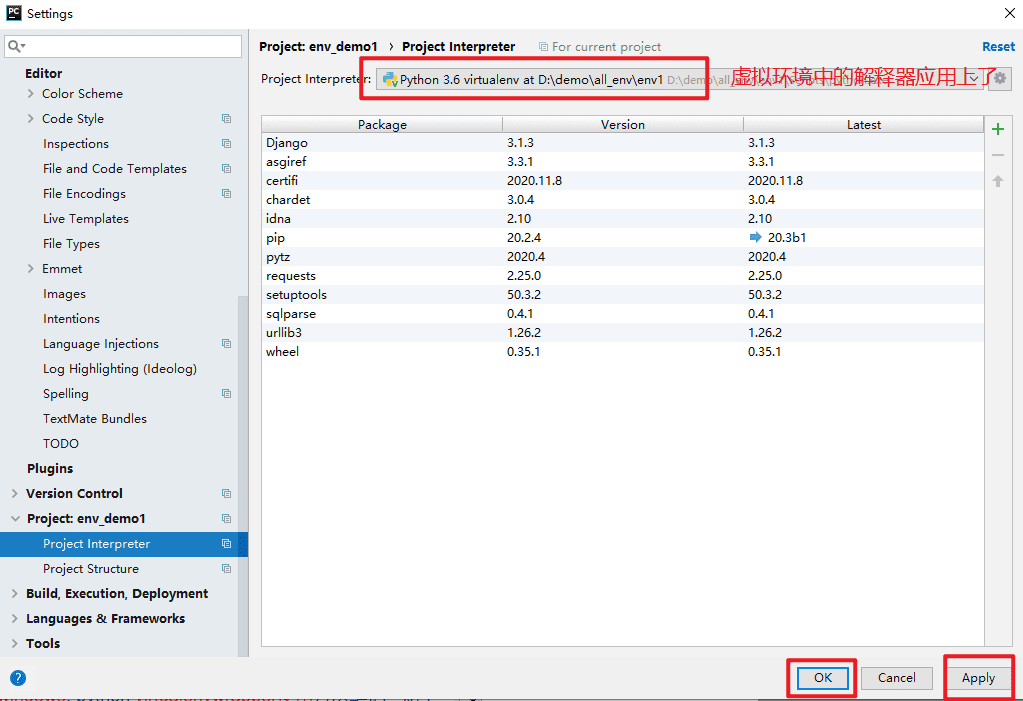Screen dimensions: 1023x701
Task: Expand the Code Style tree node
Action: tap(31, 119)
